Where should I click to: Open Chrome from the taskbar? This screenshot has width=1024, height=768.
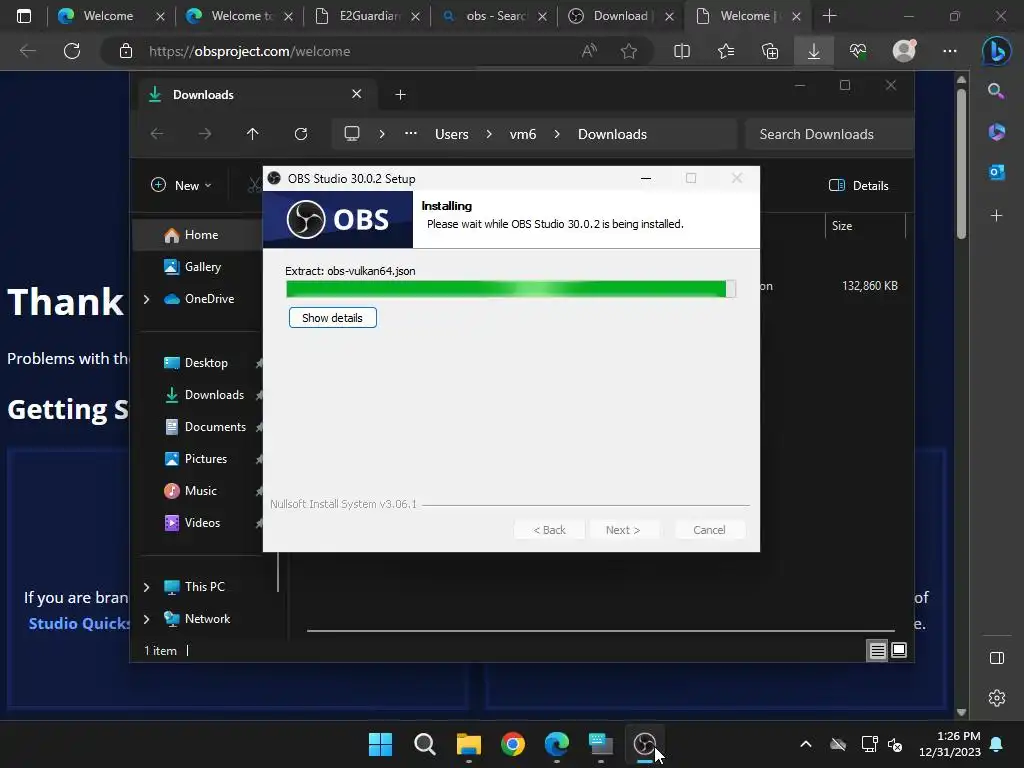513,744
